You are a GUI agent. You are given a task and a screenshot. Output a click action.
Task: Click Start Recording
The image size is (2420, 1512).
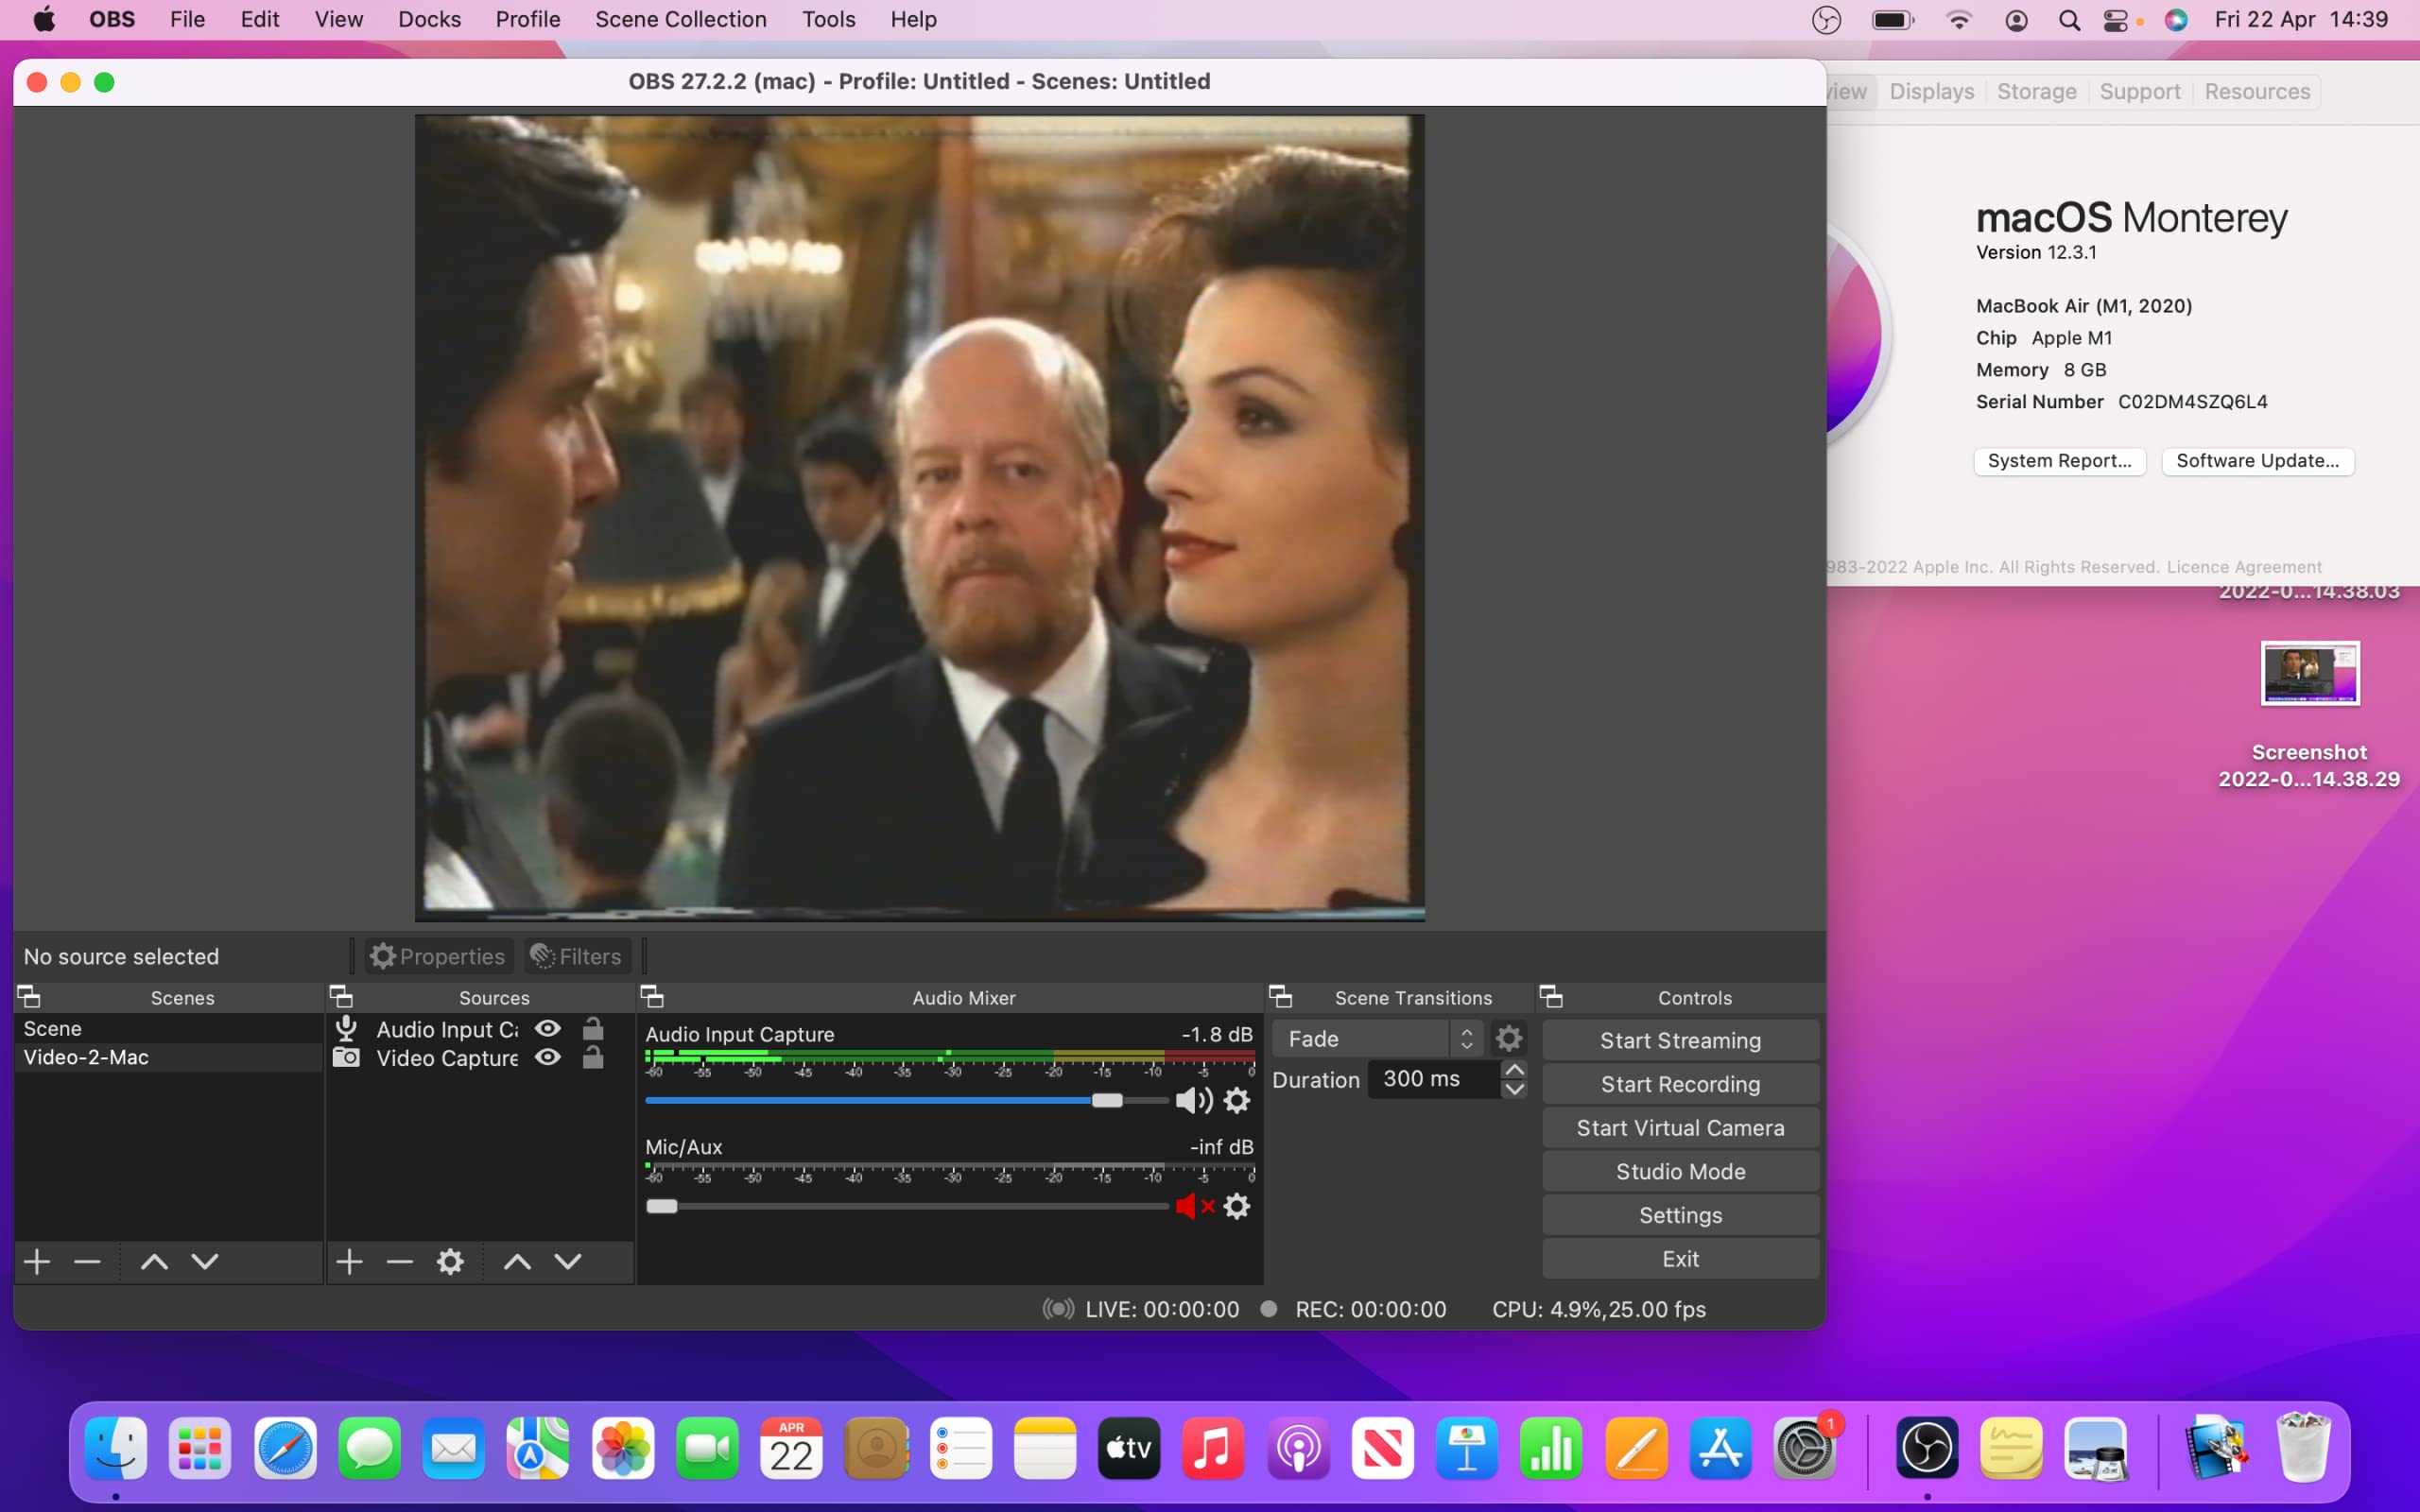tap(1680, 1084)
